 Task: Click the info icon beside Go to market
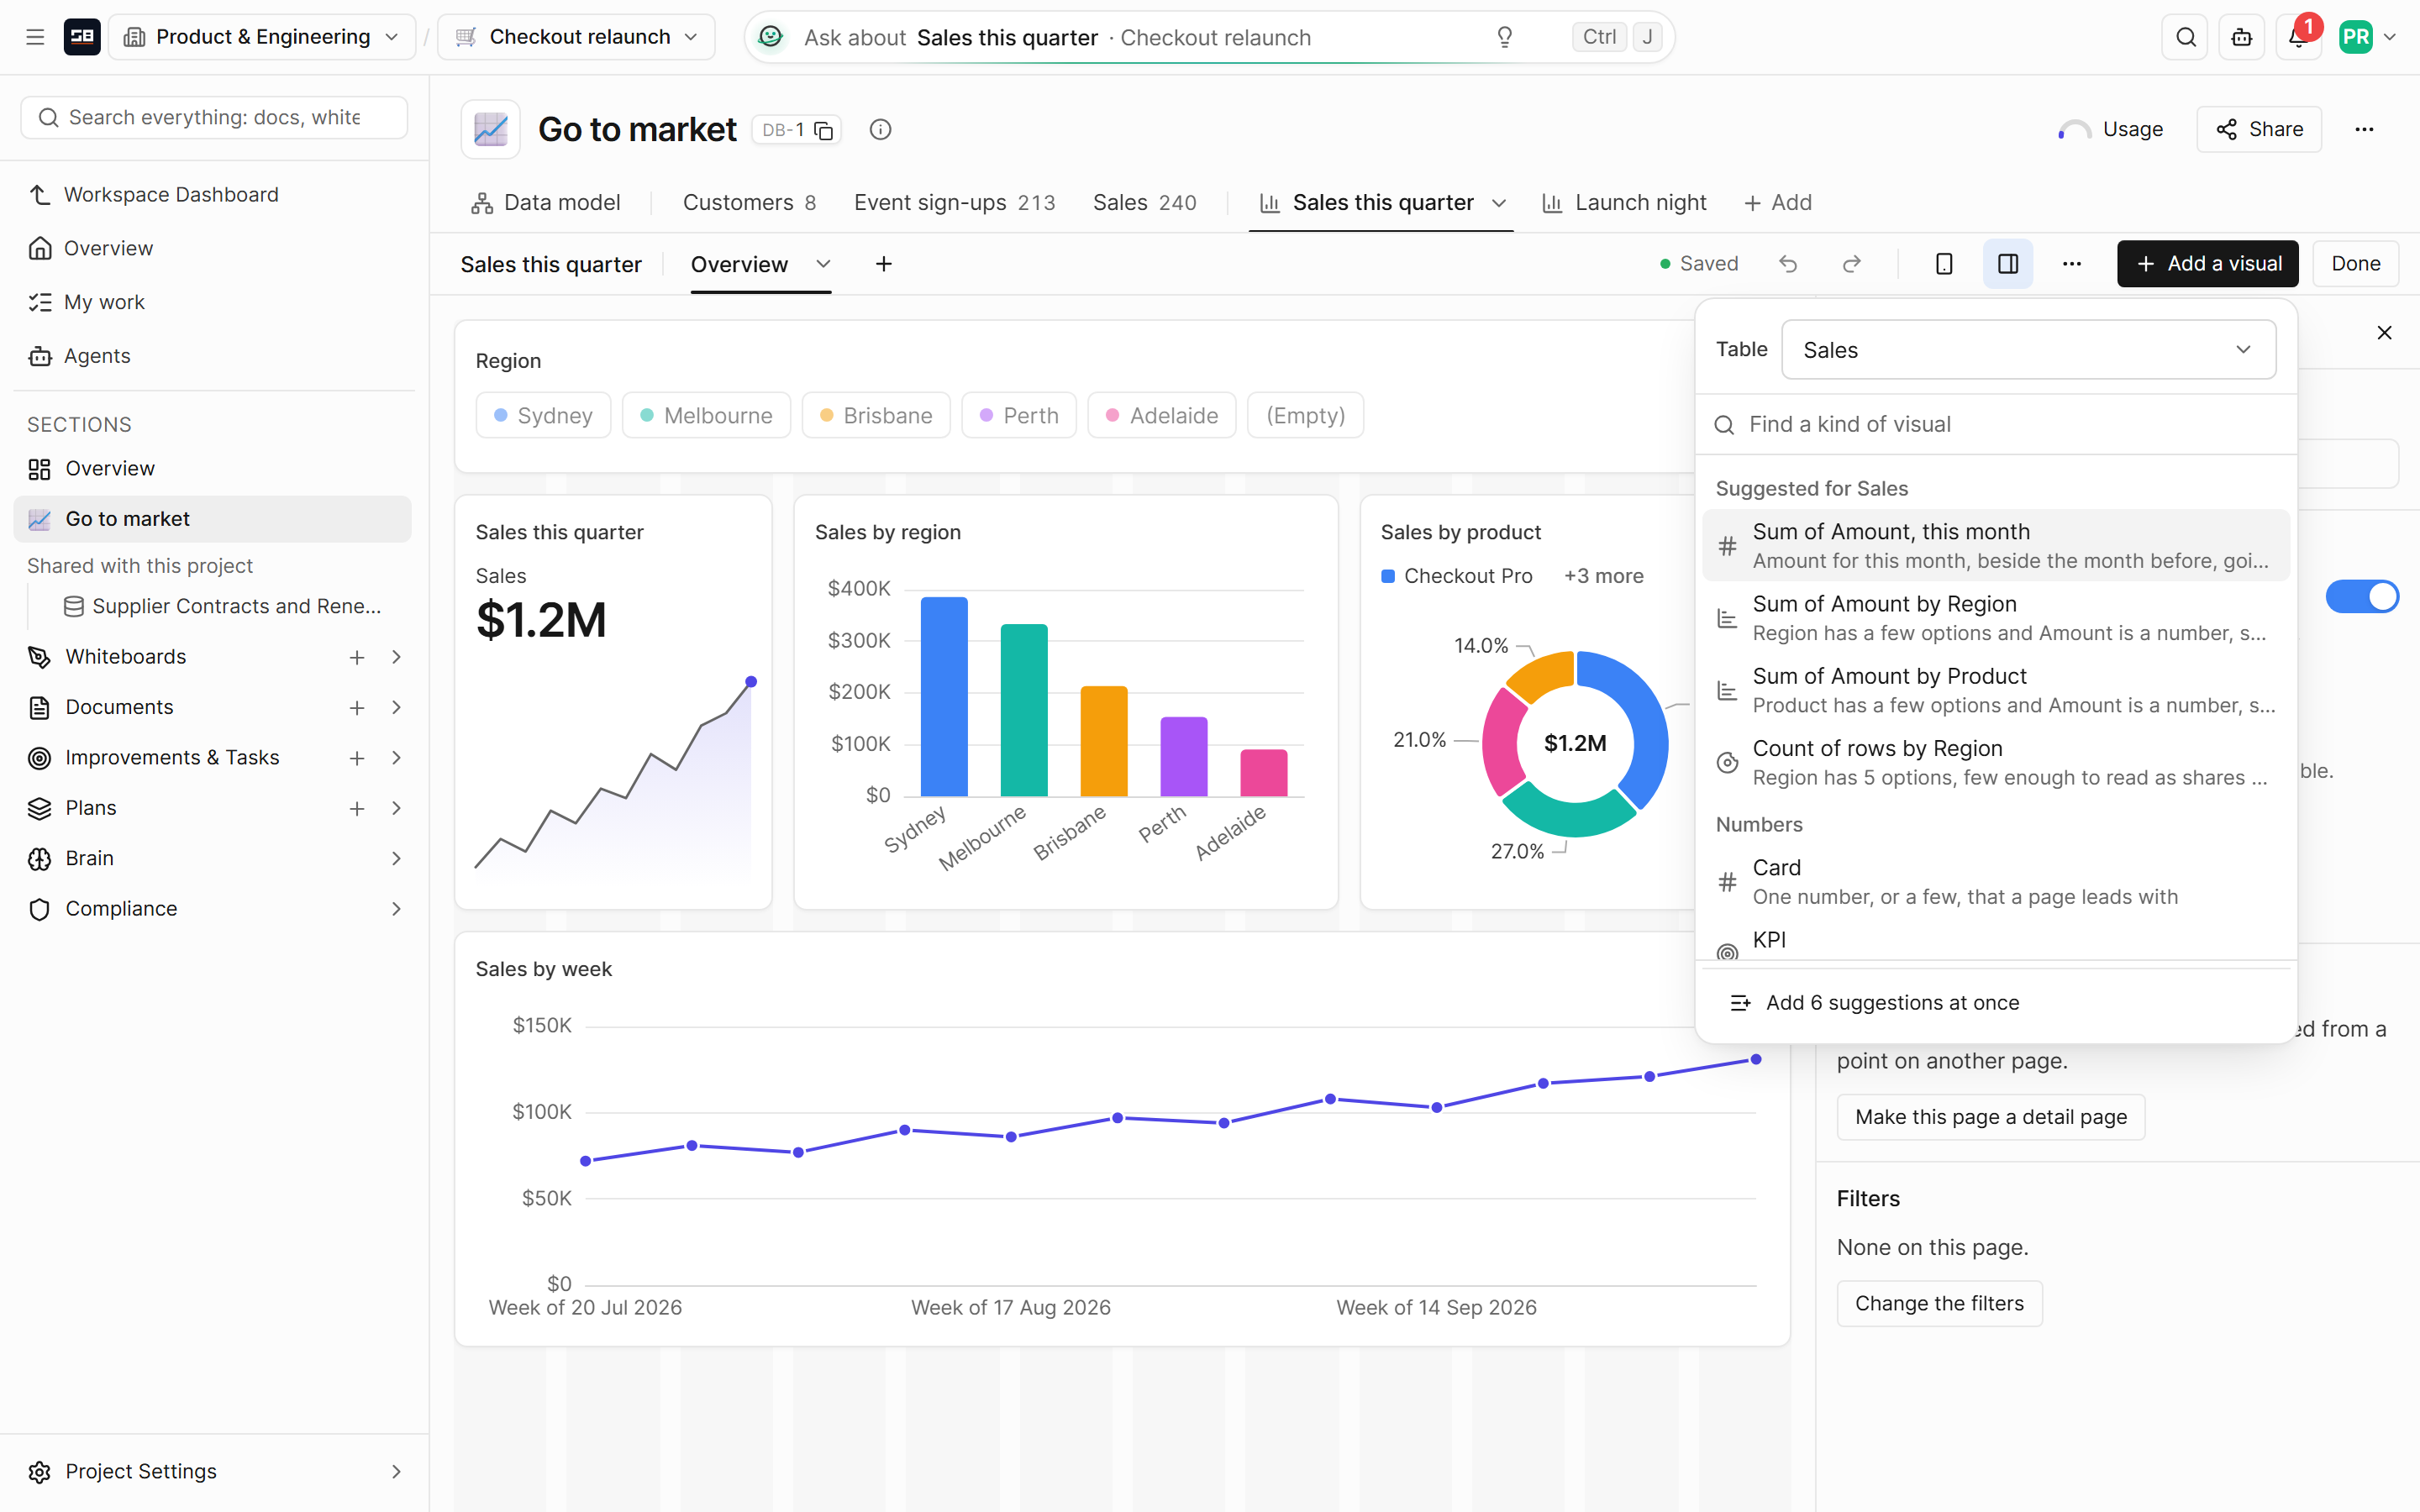pyautogui.click(x=880, y=129)
